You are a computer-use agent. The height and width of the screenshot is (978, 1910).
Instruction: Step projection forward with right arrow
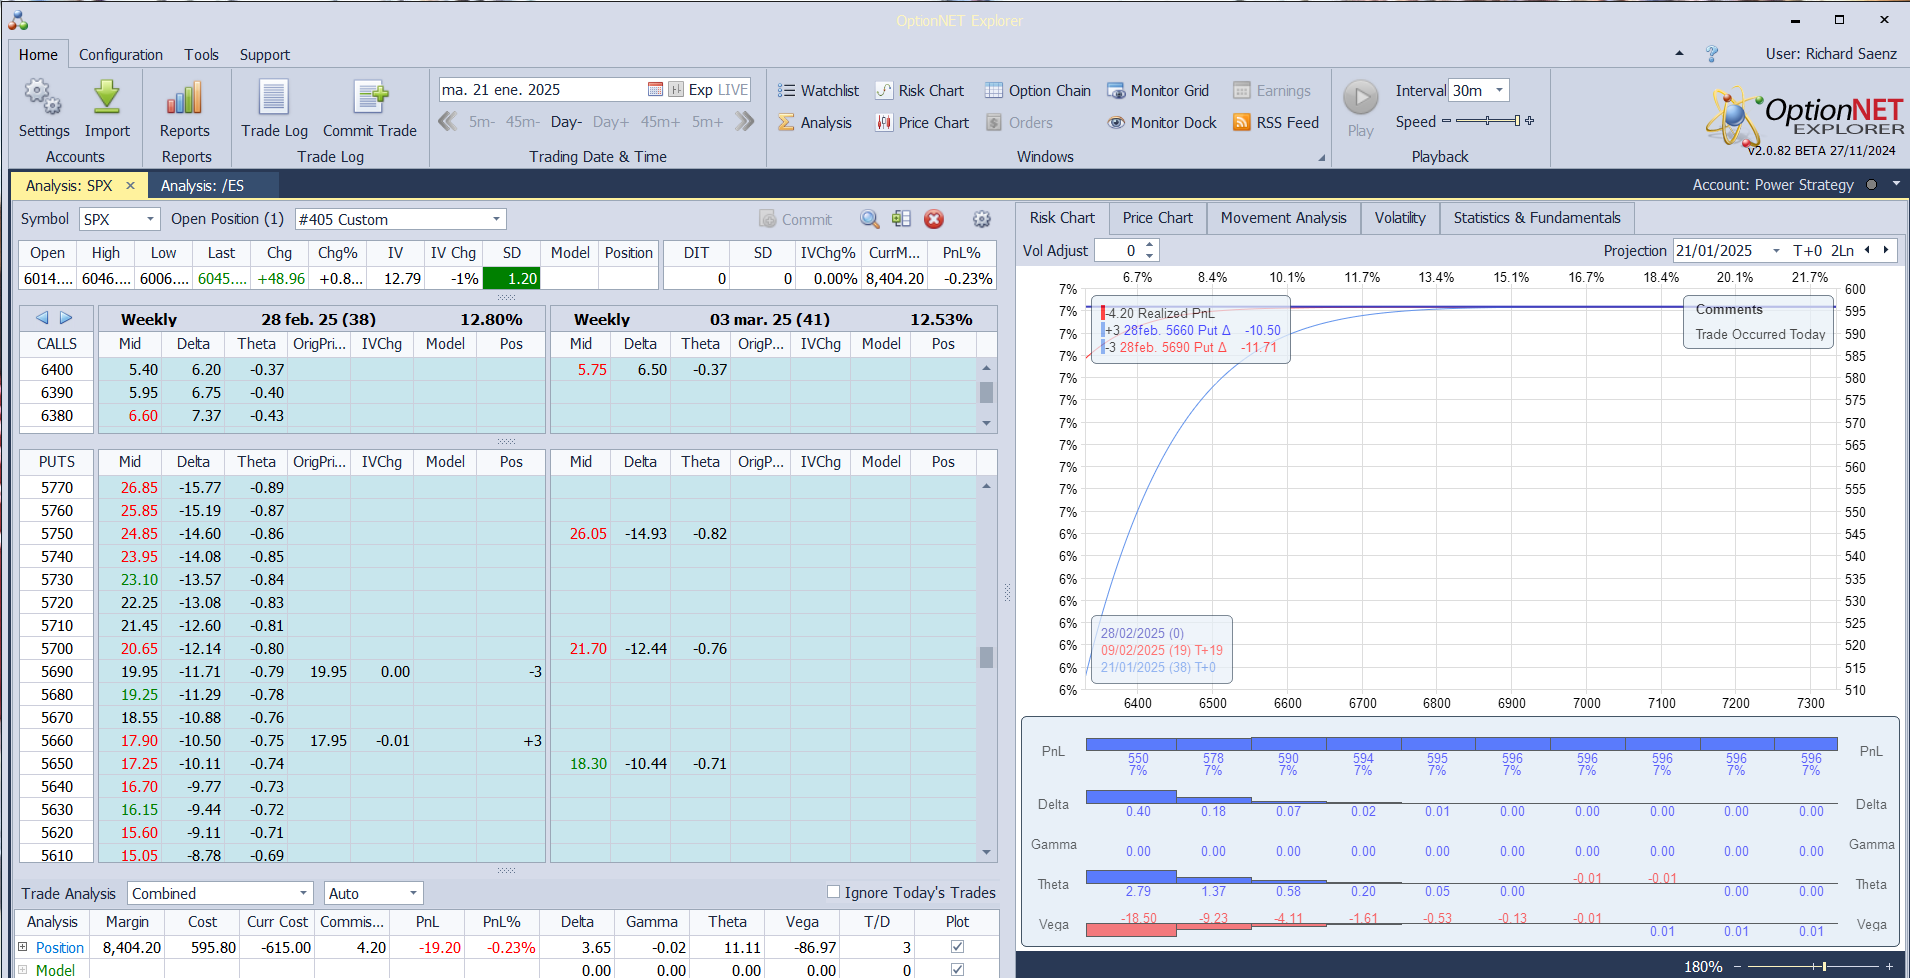click(1886, 251)
